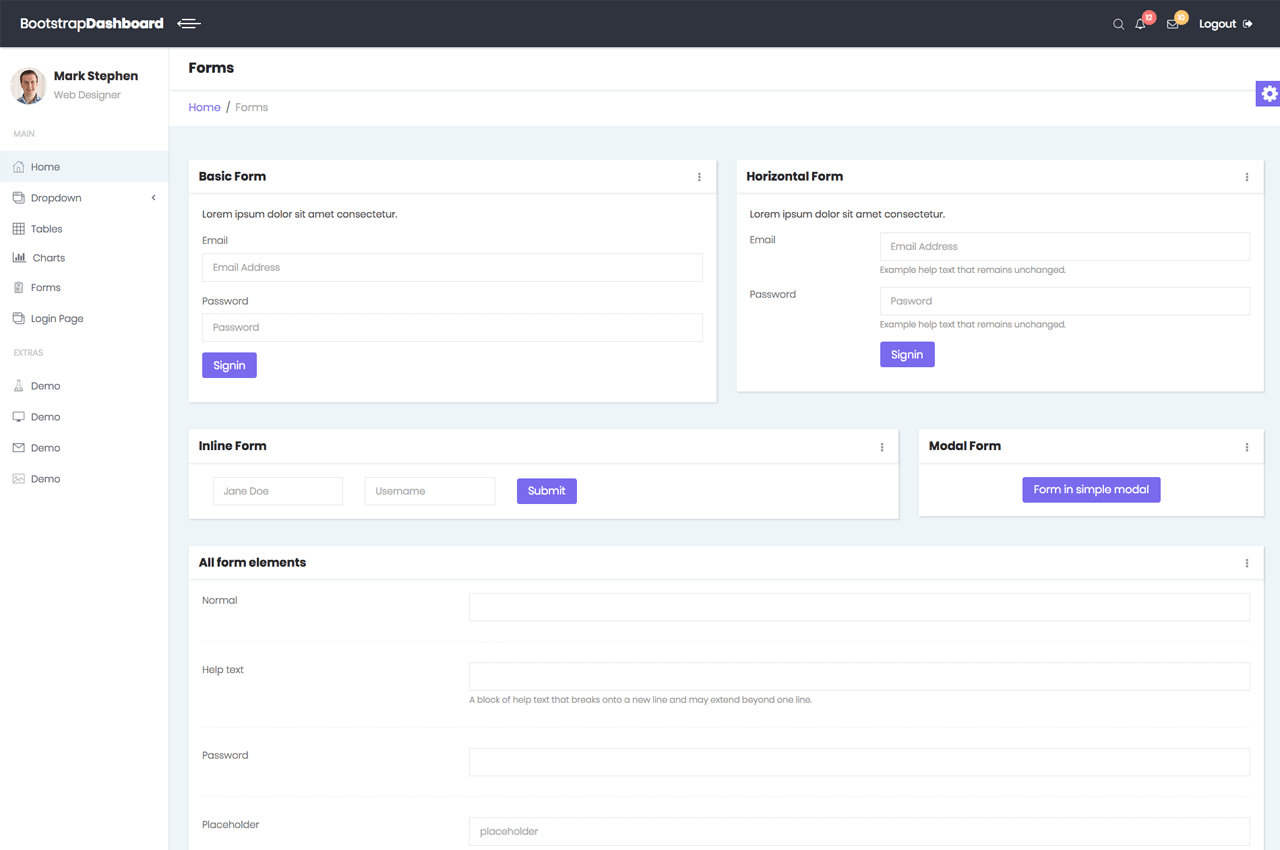Image resolution: width=1280 pixels, height=850 pixels.
Task: Click the monitor icon Demo item
Action: coord(18,417)
